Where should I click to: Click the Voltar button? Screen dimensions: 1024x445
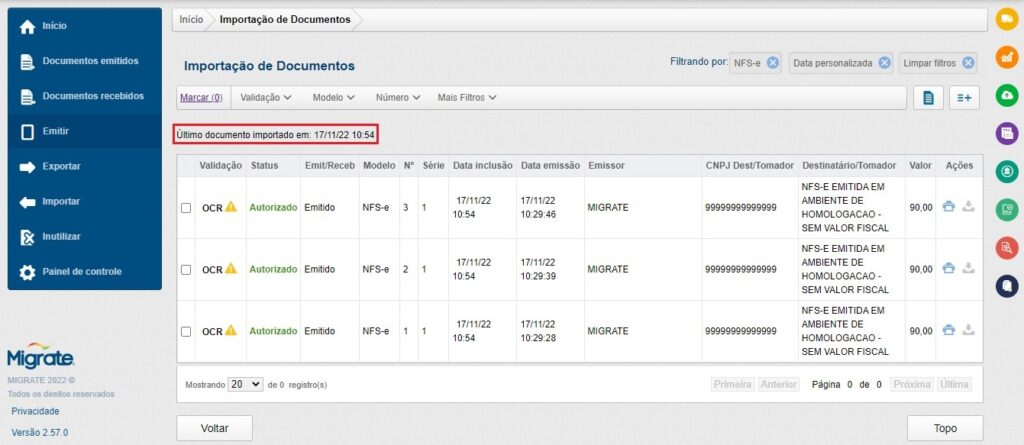pyautogui.click(x=214, y=428)
